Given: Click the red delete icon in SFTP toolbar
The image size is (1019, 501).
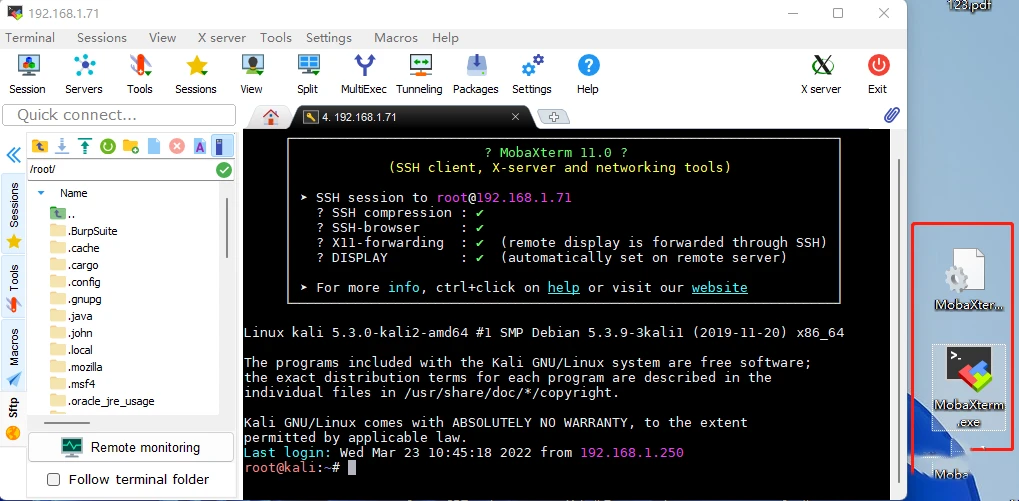Looking at the screenshot, I should click(177, 146).
